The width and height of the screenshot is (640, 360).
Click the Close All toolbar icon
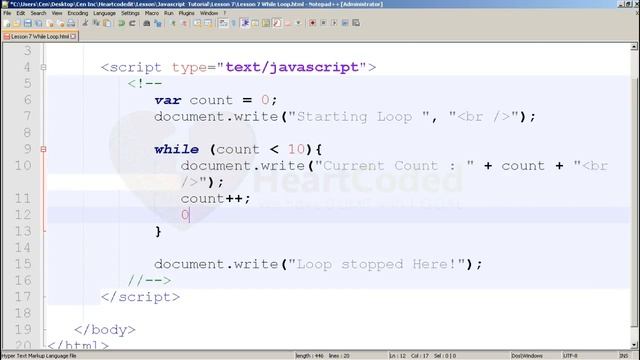[x=61, y=23]
